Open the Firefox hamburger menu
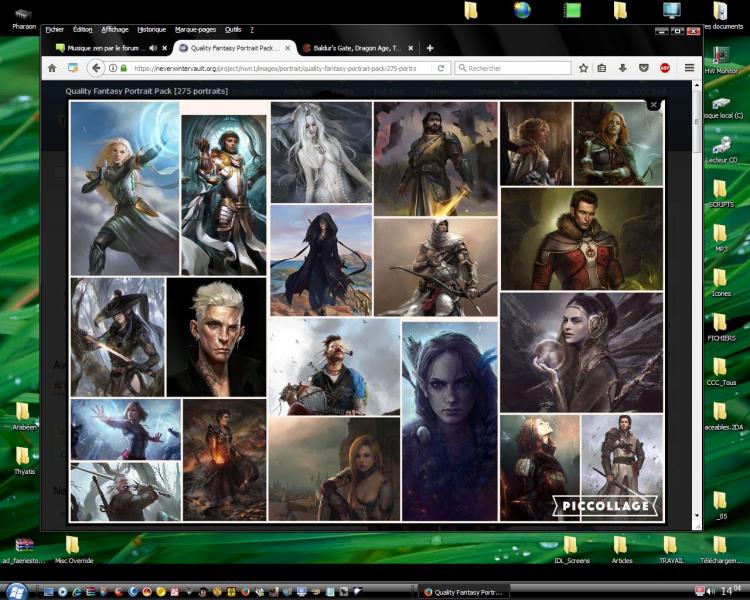750x600 pixels. tap(689, 68)
